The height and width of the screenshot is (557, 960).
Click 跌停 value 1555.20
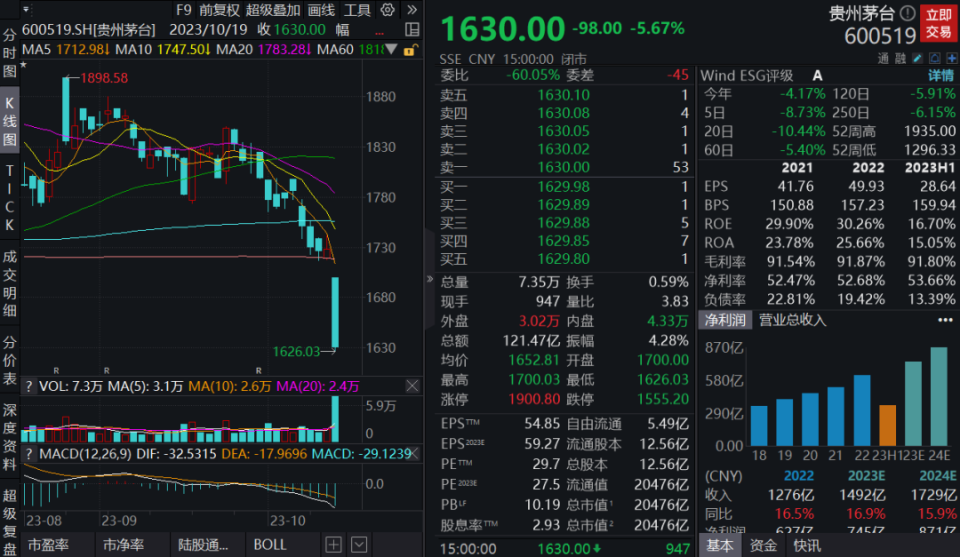[x=663, y=399]
